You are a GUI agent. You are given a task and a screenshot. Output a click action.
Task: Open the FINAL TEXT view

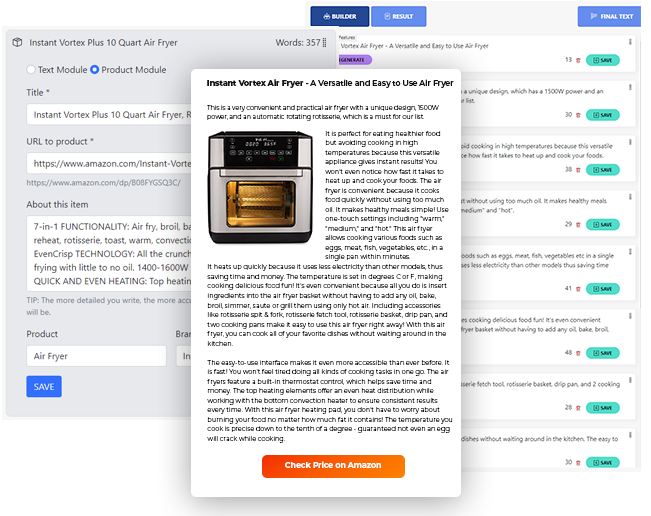pos(609,17)
